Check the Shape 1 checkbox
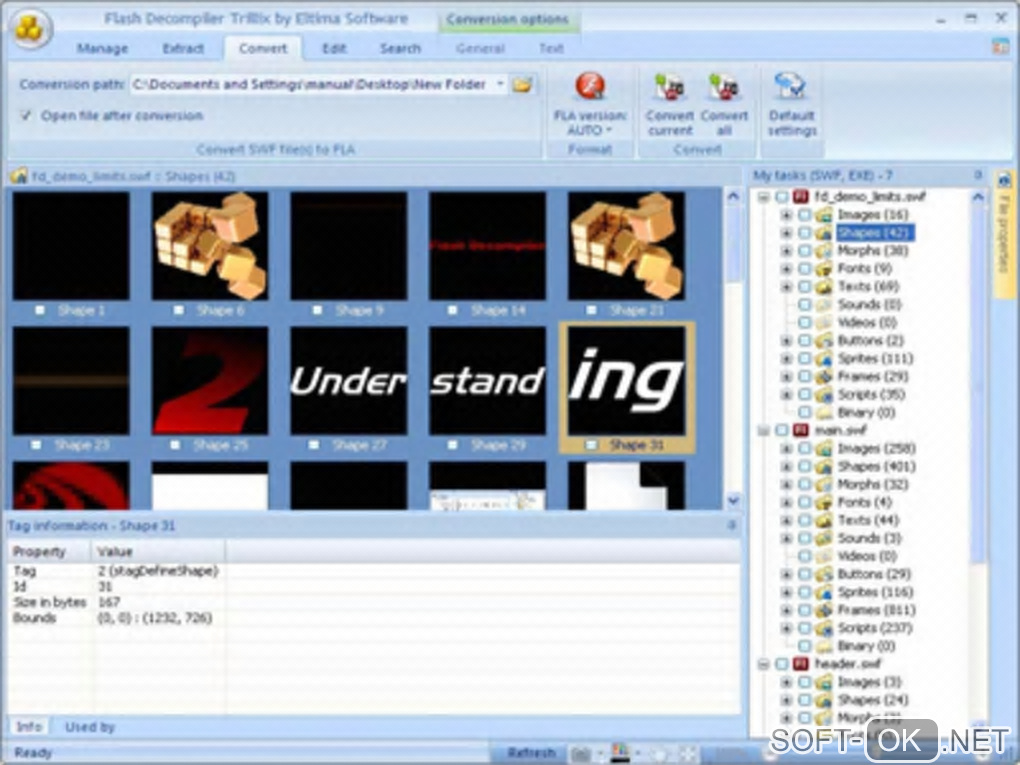Image resolution: width=1020 pixels, height=765 pixels. click(x=40, y=310)
